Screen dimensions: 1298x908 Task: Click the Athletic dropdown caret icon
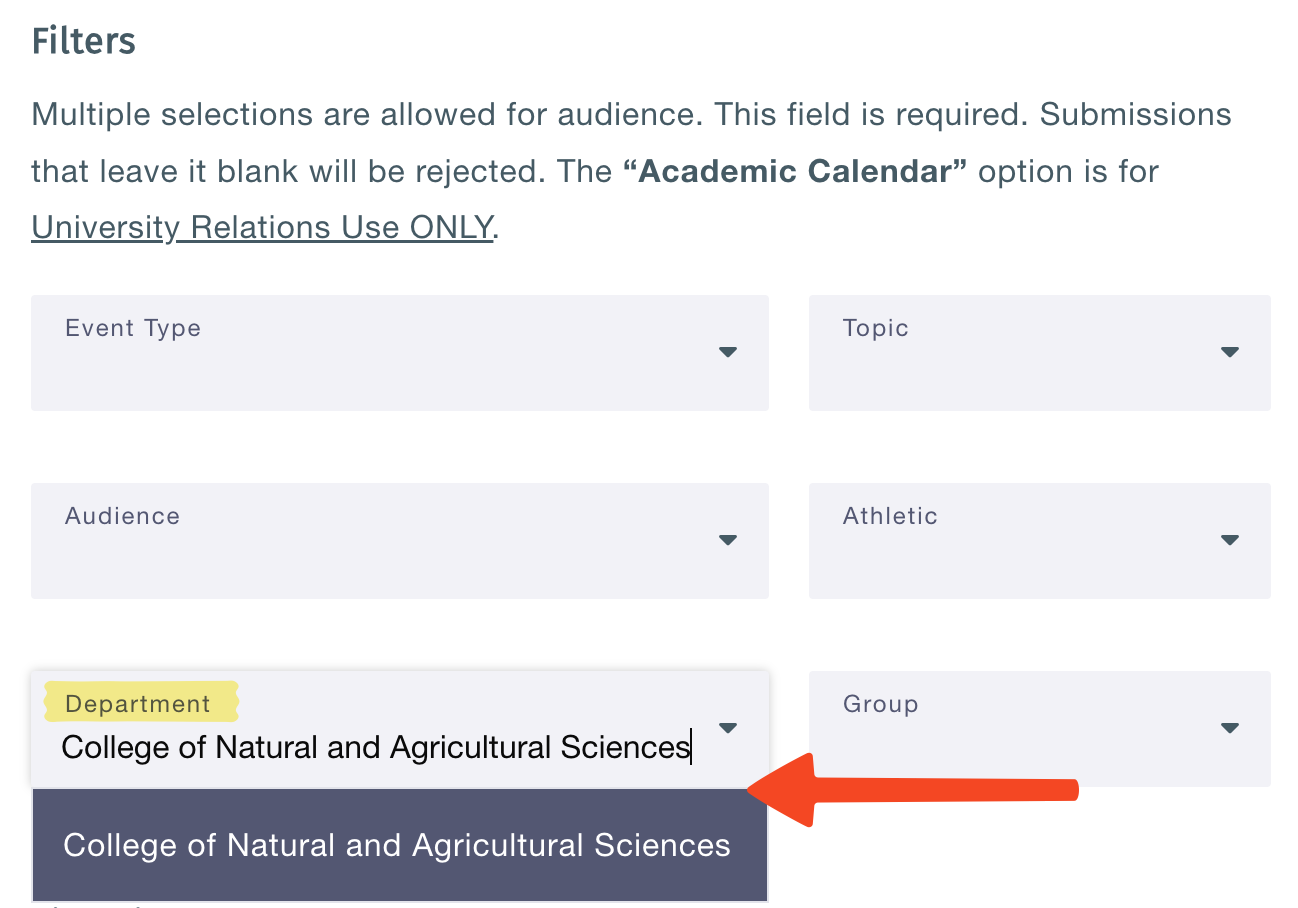pos(1230,540)
